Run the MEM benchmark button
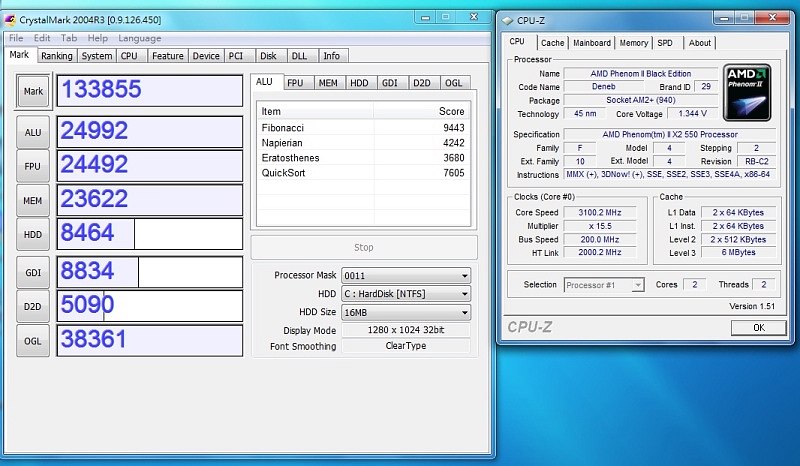800x466 pixels. (33, 201)
